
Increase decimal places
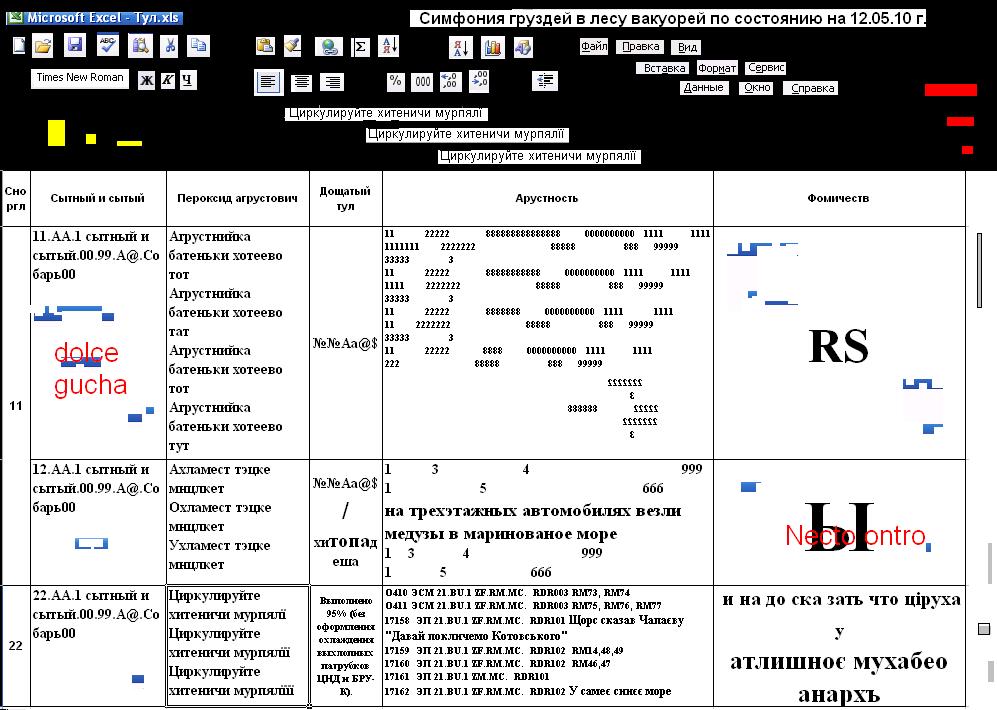(x=449, y=81)
